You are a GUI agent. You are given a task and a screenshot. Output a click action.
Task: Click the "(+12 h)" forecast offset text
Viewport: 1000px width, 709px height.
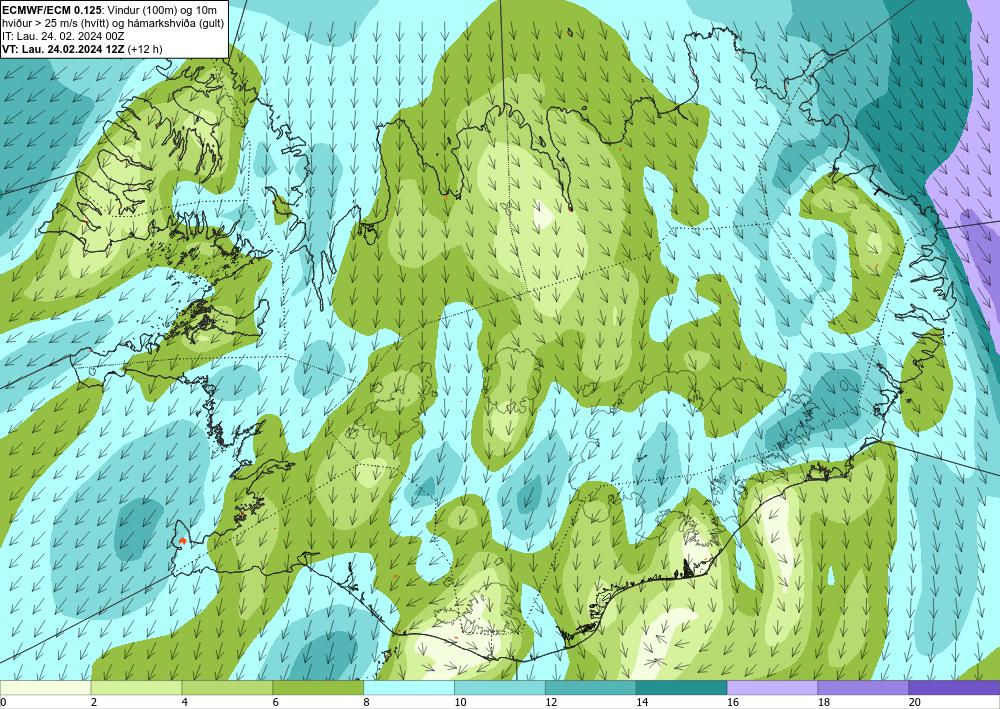(145, 48)
